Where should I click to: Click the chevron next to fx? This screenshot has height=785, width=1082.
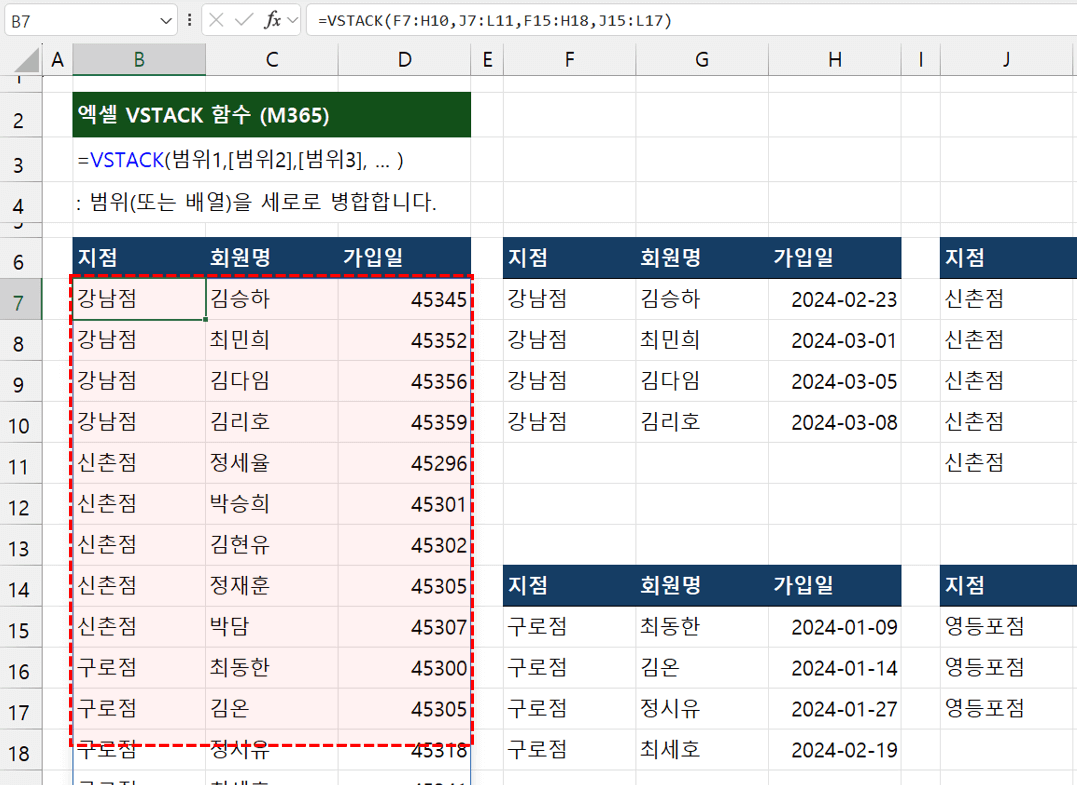click(x=292, y=20)
